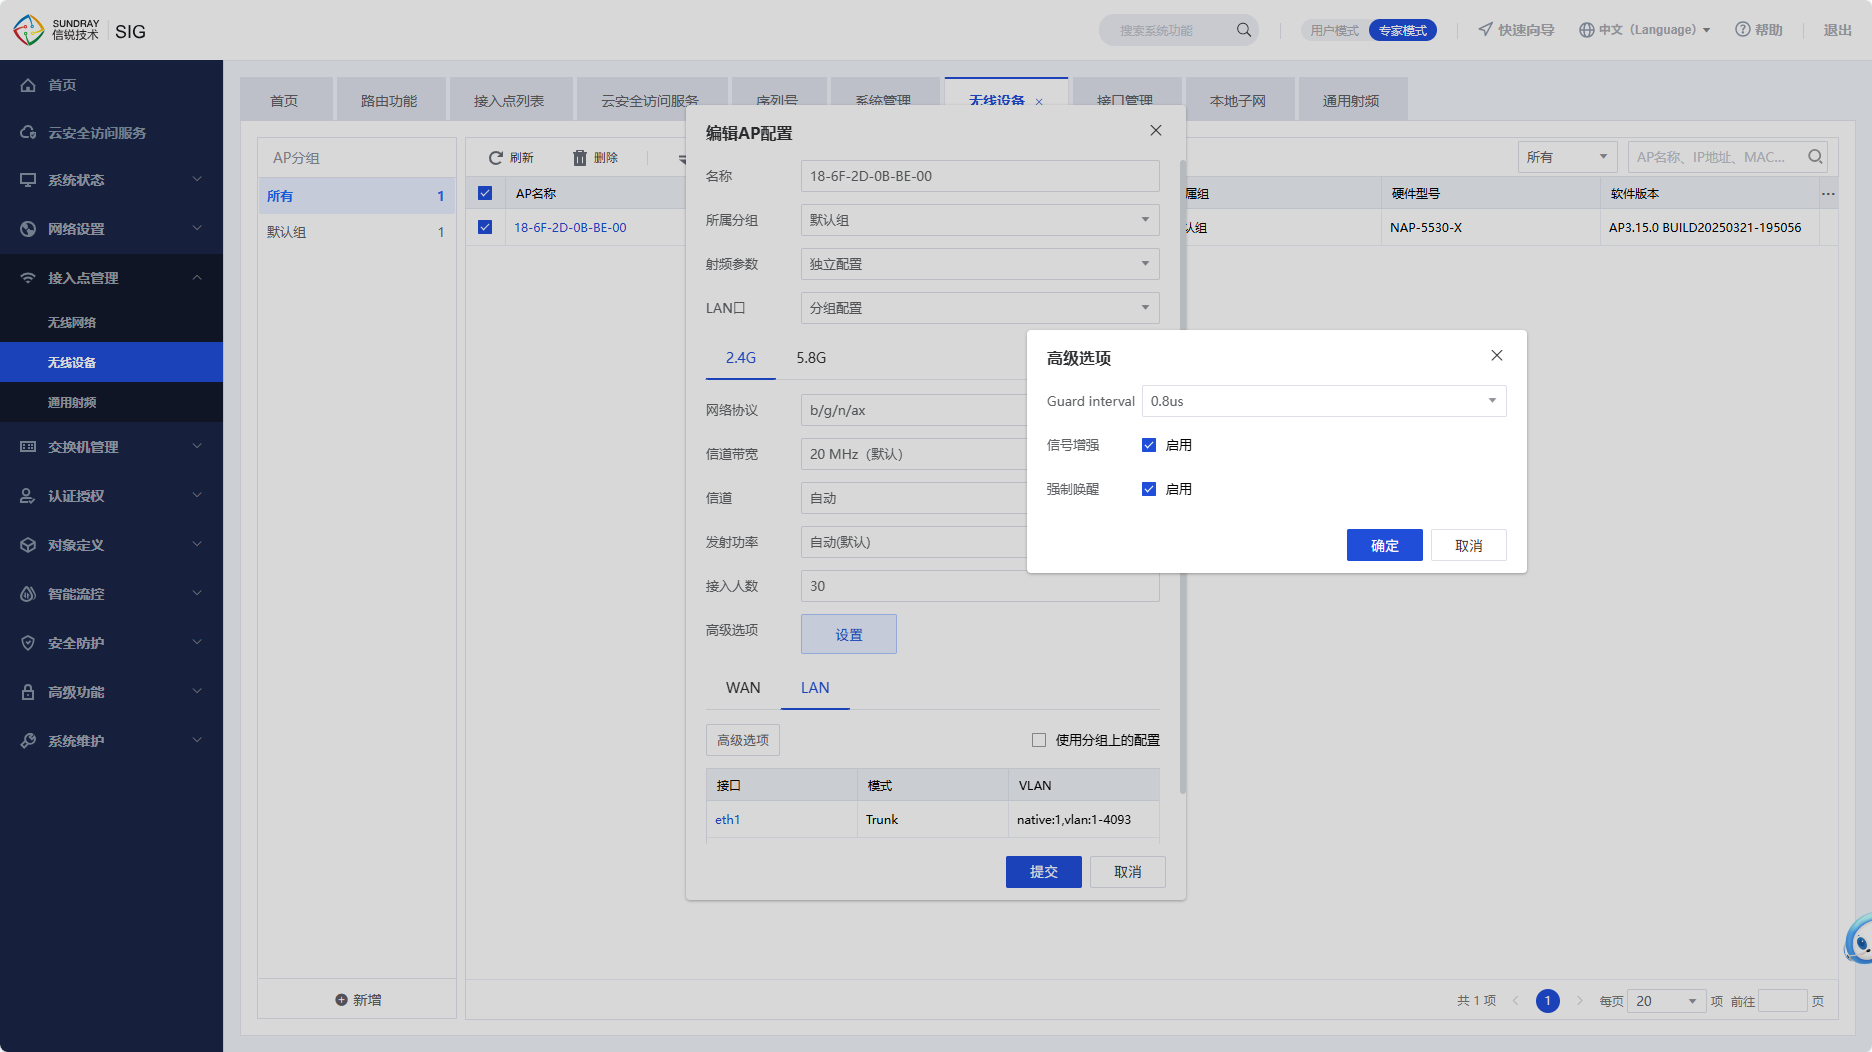The width and height of the screenshot is (1872, 1052).
Task: Open the eth1 interface link
Action: pos(727,819)
